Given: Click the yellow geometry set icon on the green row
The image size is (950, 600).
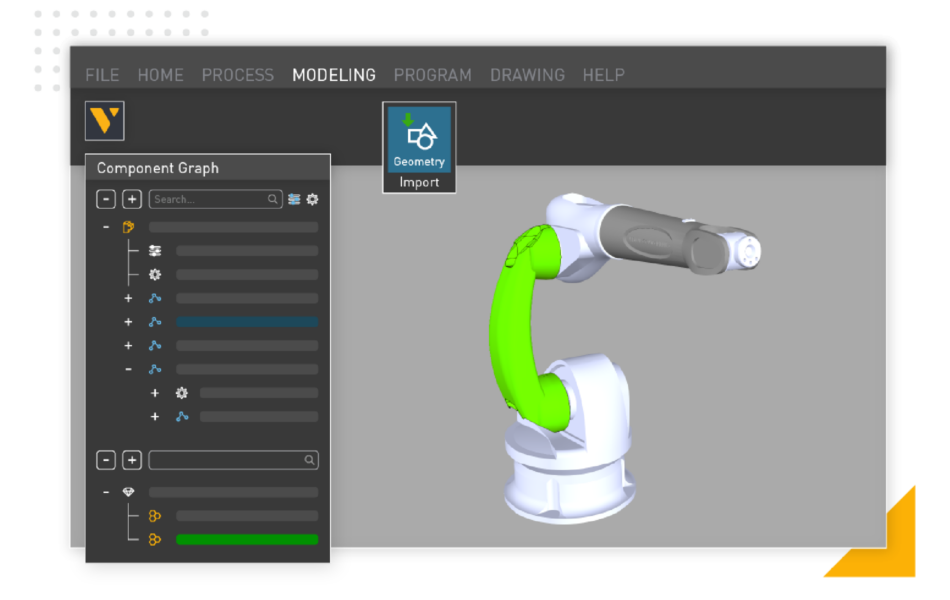Looking at the screenshot, I should (x=153, y=540).
